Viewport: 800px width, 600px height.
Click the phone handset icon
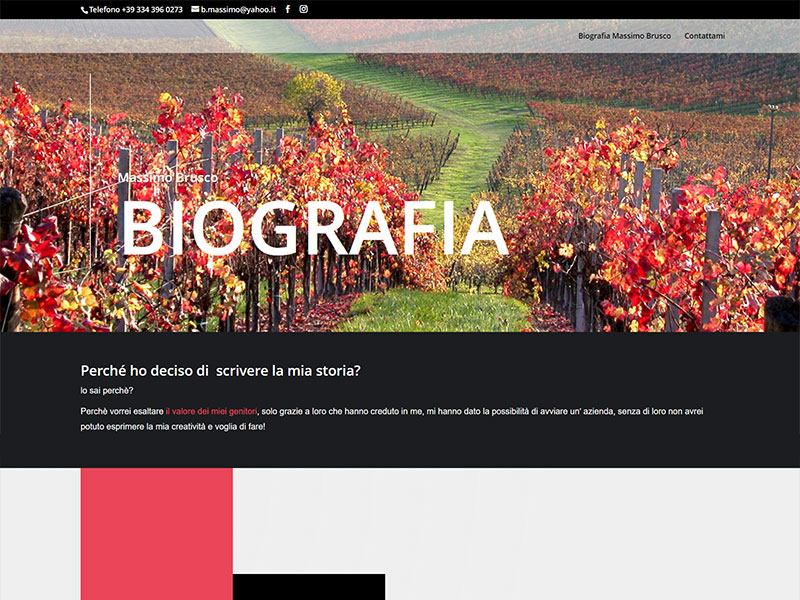pyautogui.click(x=84, y=10)
